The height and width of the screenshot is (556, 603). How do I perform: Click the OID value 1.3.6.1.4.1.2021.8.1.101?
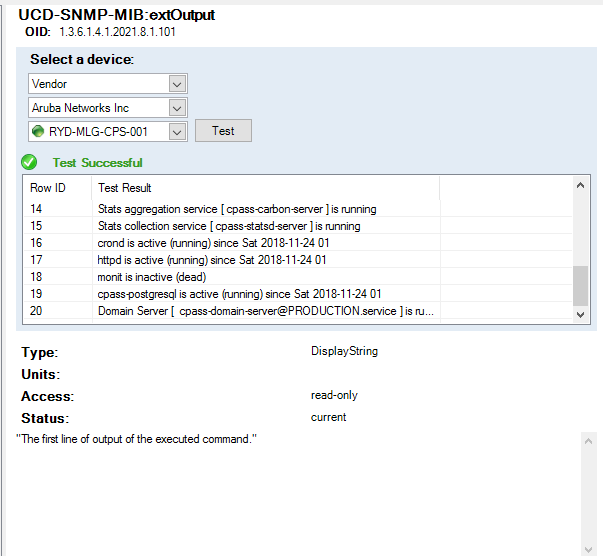117,32
